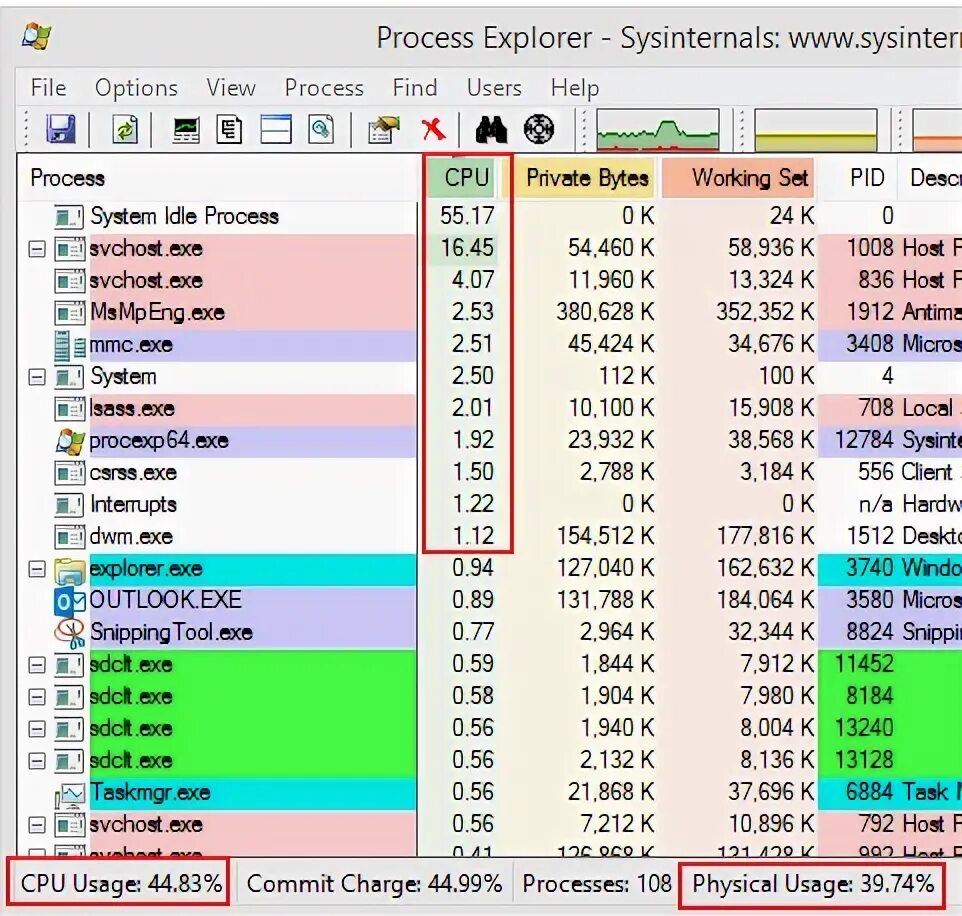962x916 pixels.
Task: Click the red X Kill Process icon
Action: [433, 129]
